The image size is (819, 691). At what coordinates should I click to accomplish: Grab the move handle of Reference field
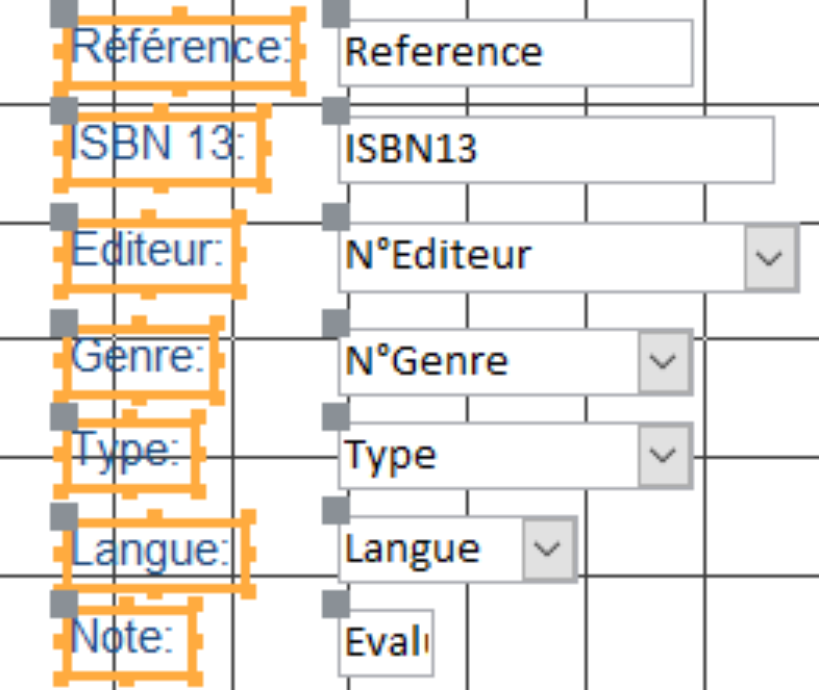336,14
